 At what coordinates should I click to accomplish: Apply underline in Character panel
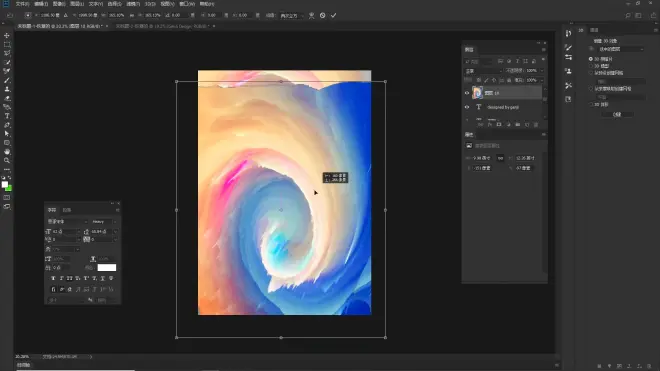click(x=102, y=278)
